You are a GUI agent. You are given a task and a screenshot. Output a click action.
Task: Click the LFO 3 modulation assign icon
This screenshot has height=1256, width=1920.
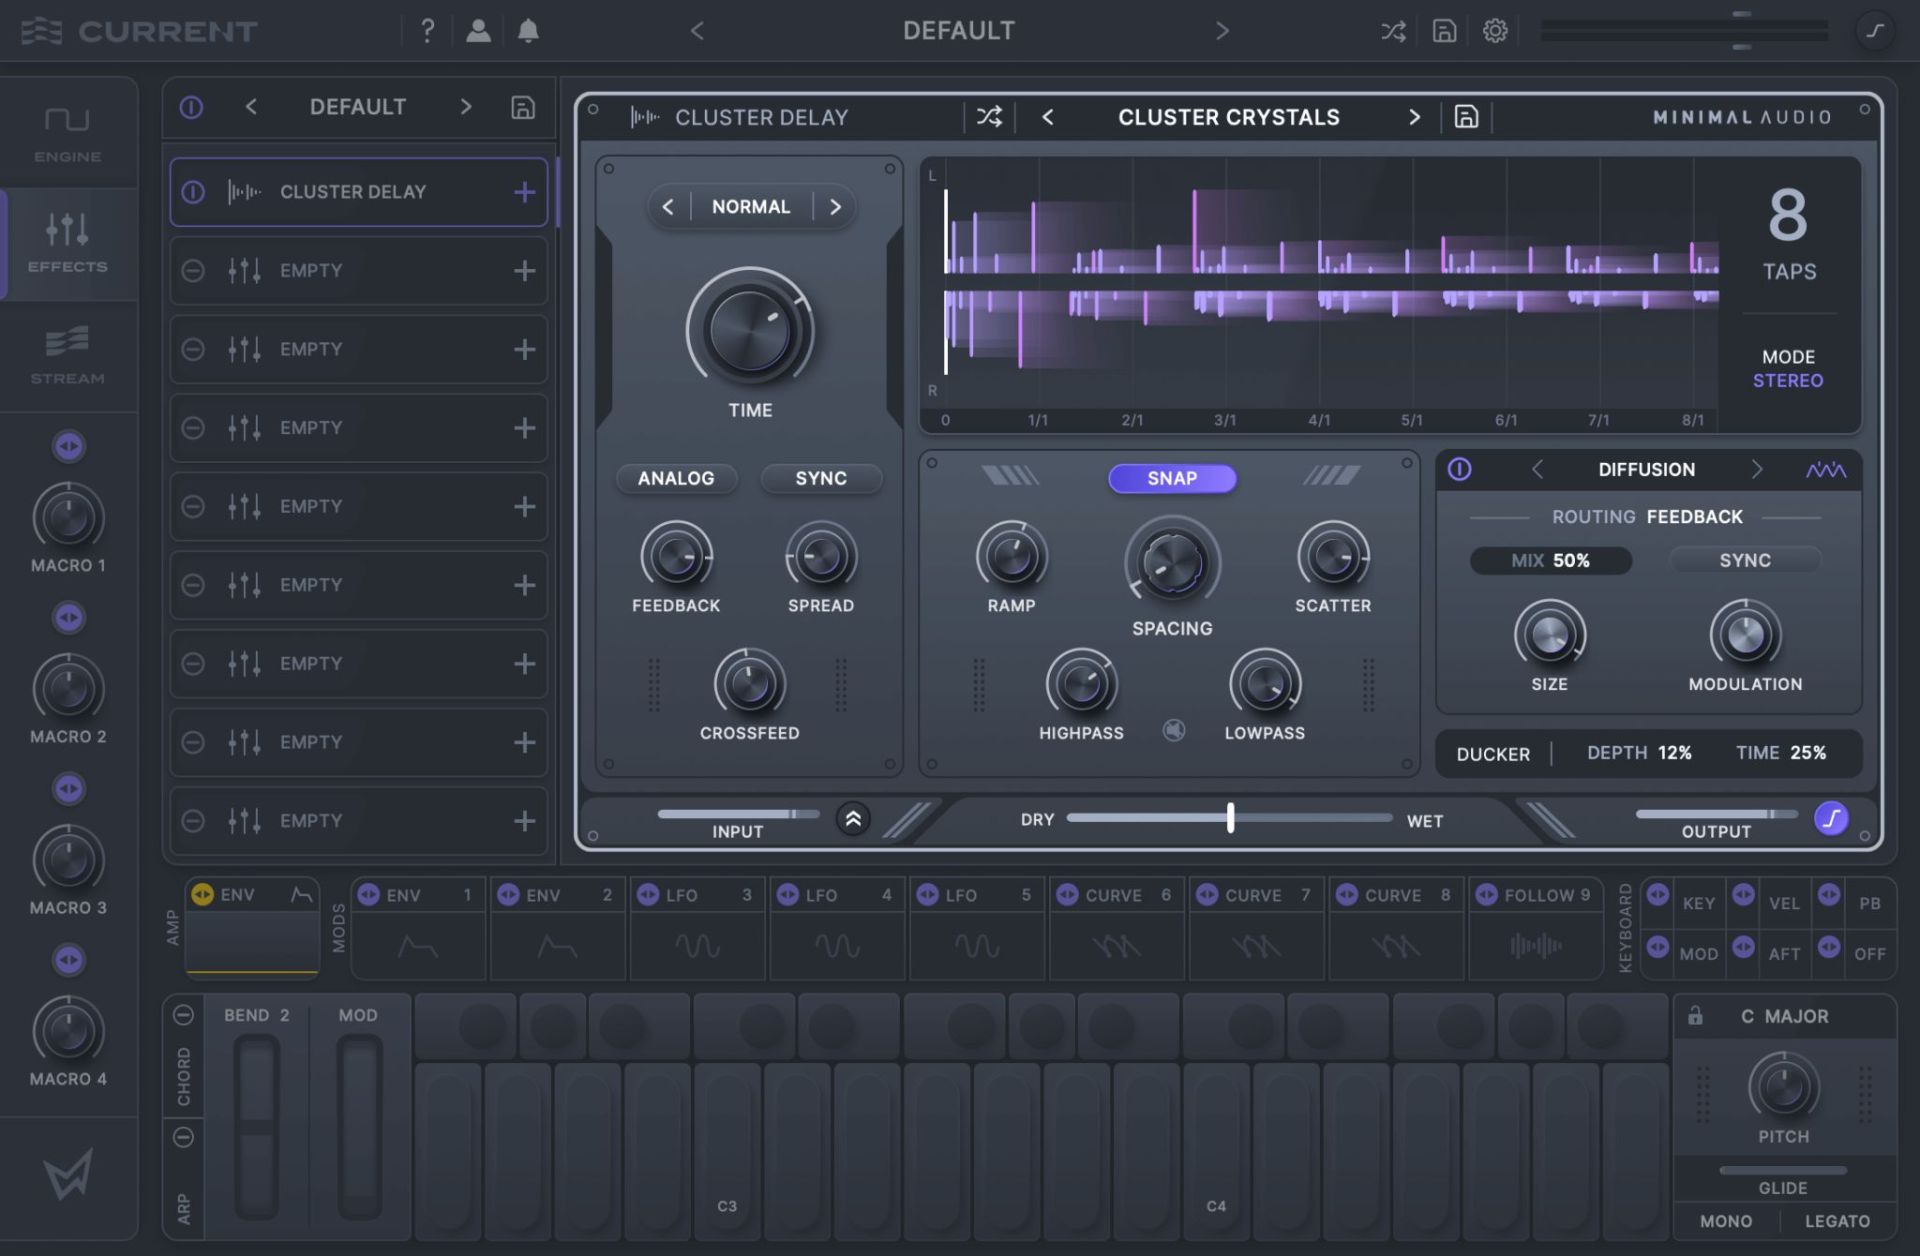click(x=648, y=894)
